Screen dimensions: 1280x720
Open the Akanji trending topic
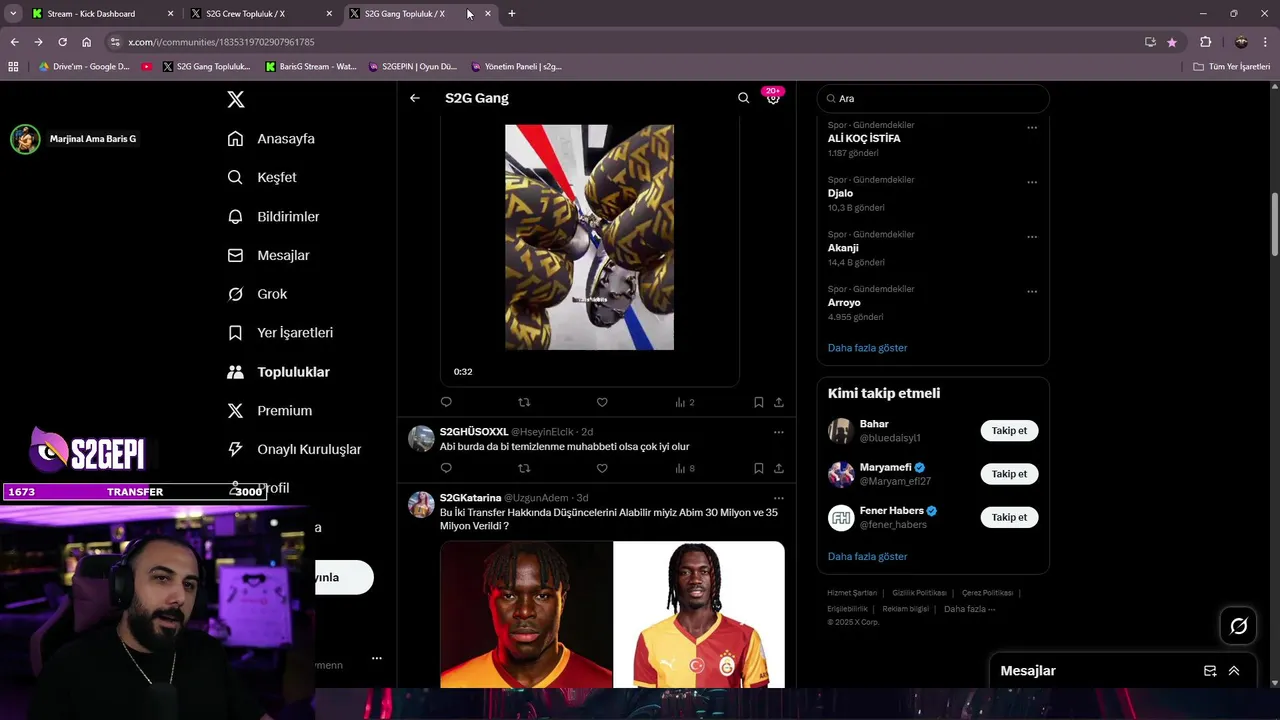[x=843, y=248]
